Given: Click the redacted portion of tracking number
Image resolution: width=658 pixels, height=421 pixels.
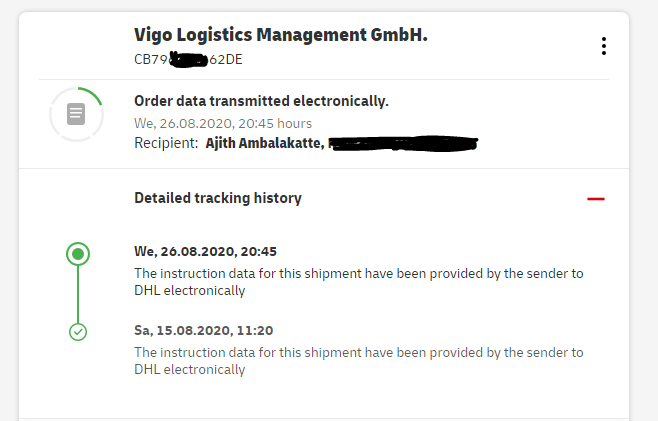Looking at the screenshot, I should point(189,60).
